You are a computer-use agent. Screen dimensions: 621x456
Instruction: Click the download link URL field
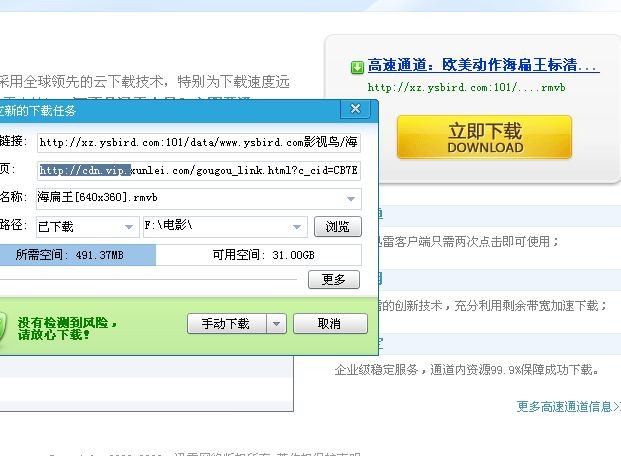click(199, 142)
